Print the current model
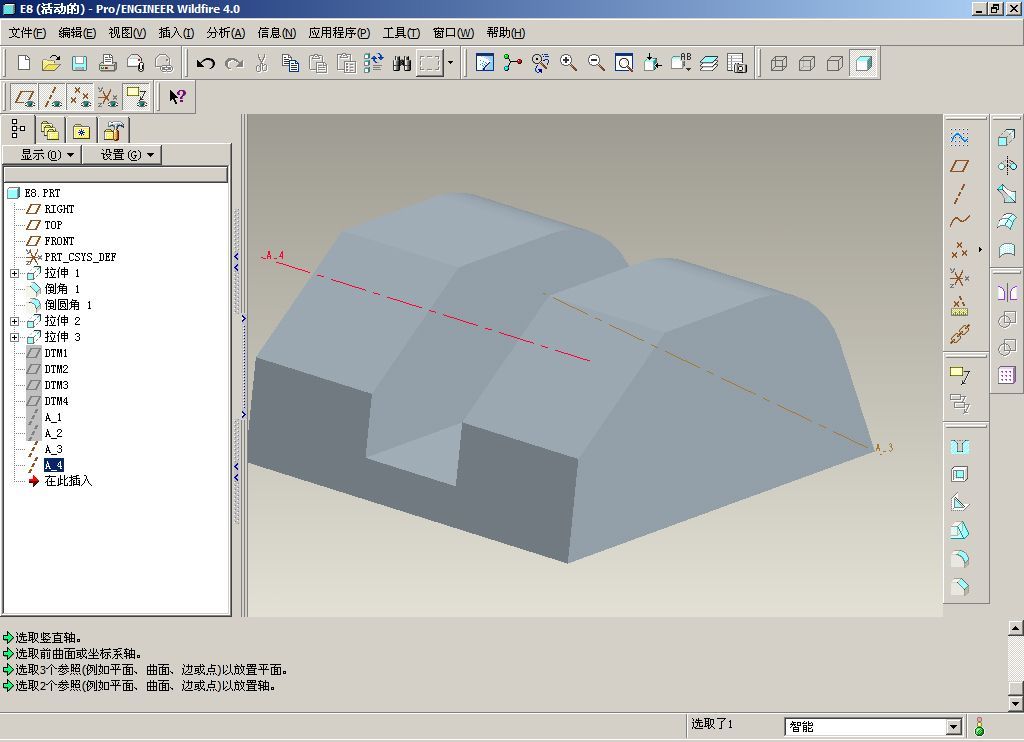Screen dimensions: 1024x742 (x=107, y=63)
